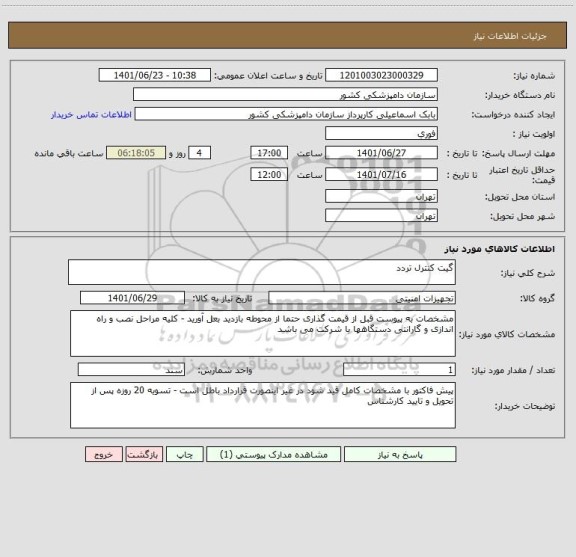This screenshot has width=576, height=557.
Task: Click the مهلت ارسال پاسخ label
Action: [518, 153]
